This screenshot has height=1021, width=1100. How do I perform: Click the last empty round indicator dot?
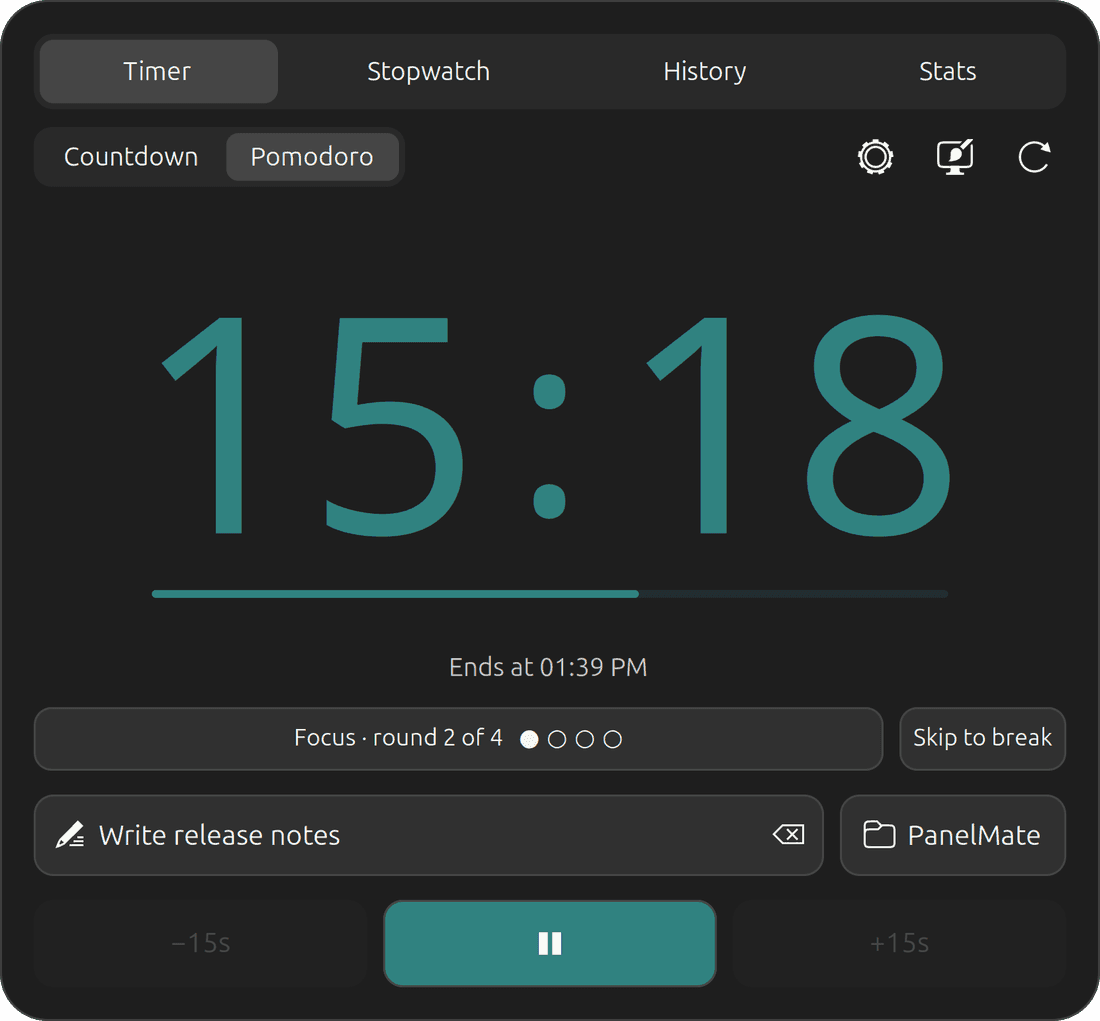pyautogui.click(x=612, y=739)
